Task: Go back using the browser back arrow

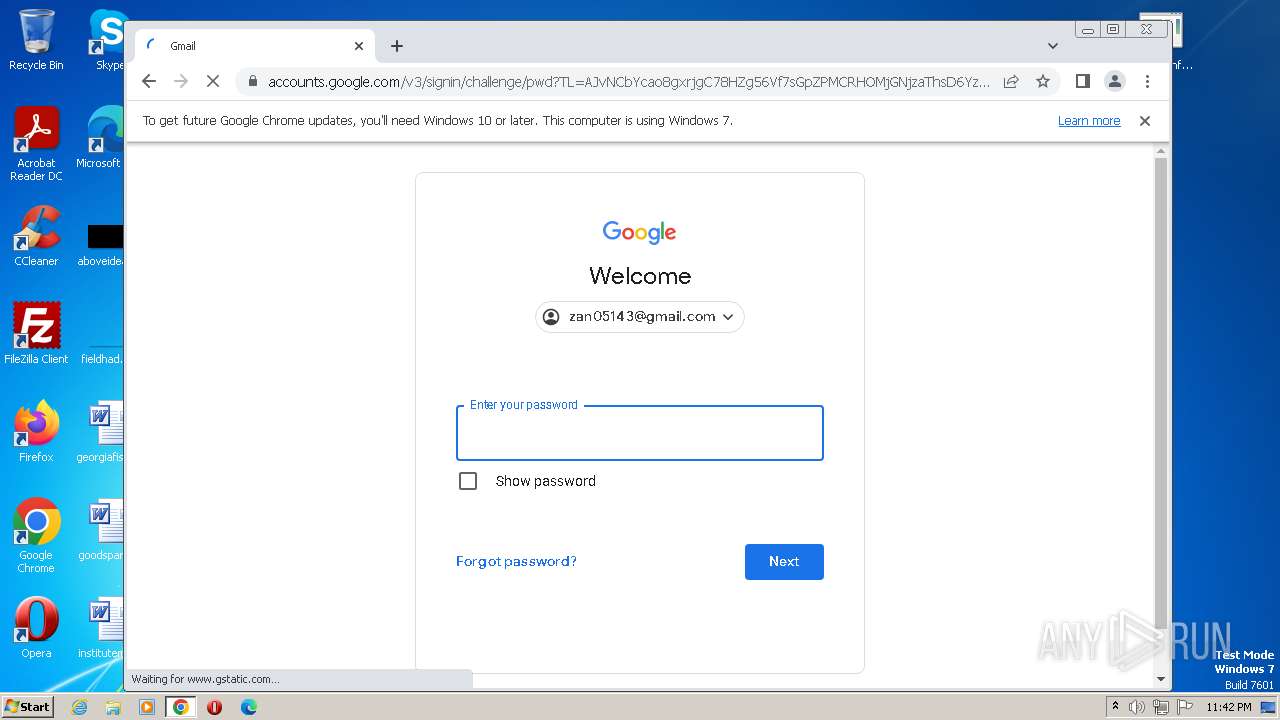Action: 149,81
